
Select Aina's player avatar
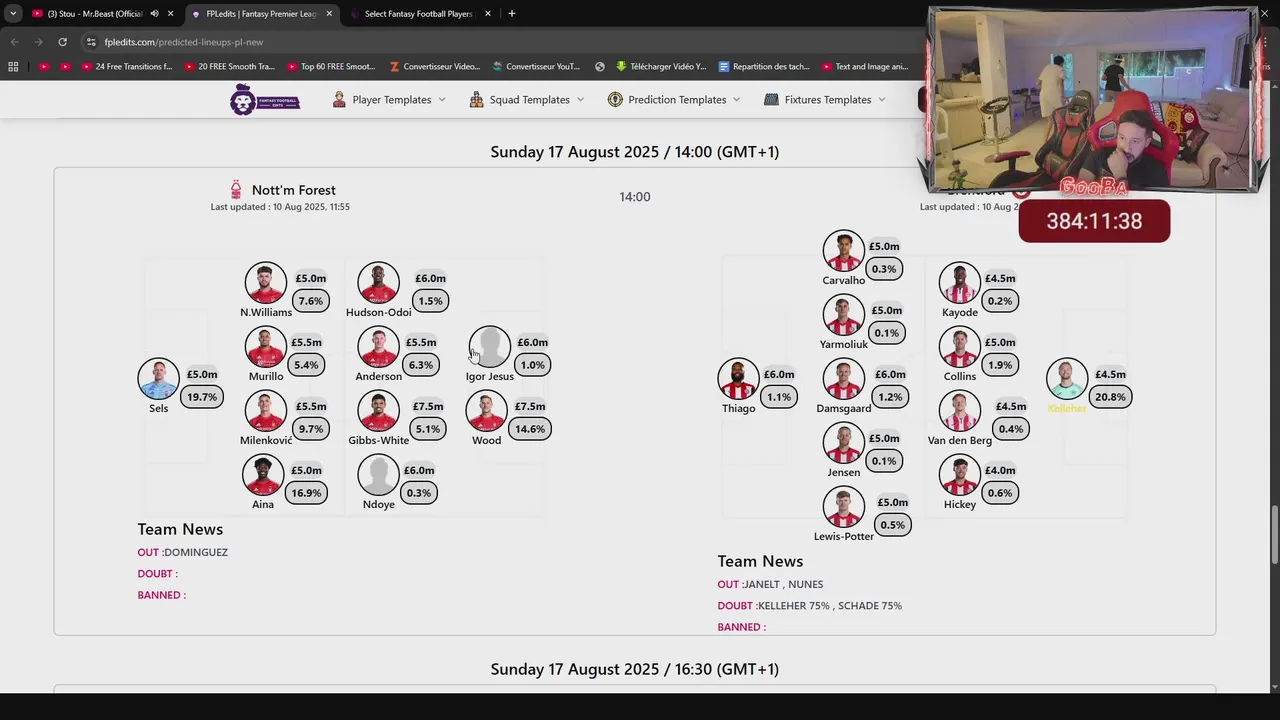tap(263, 475)
